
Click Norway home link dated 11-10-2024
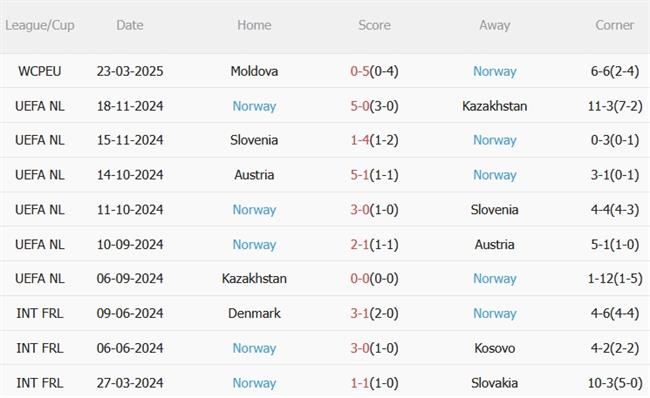(254, 210)
